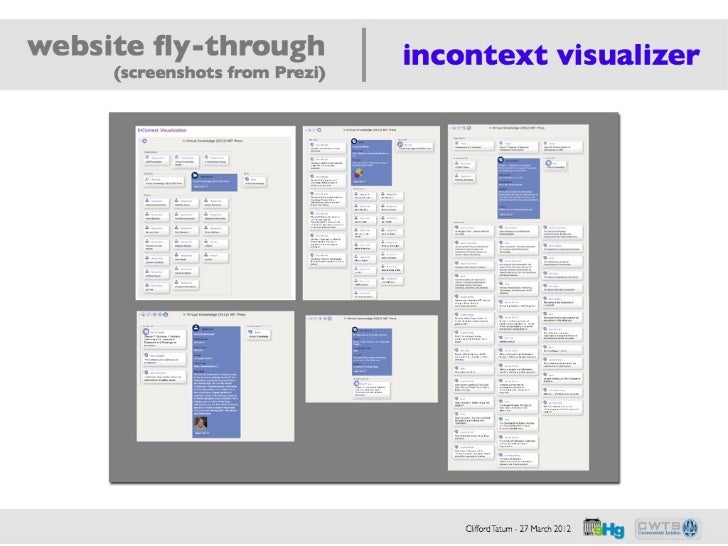Open the bottom-left screenshot with the person photo
This screenshot has height=546, width=728.
coord(215,376)
